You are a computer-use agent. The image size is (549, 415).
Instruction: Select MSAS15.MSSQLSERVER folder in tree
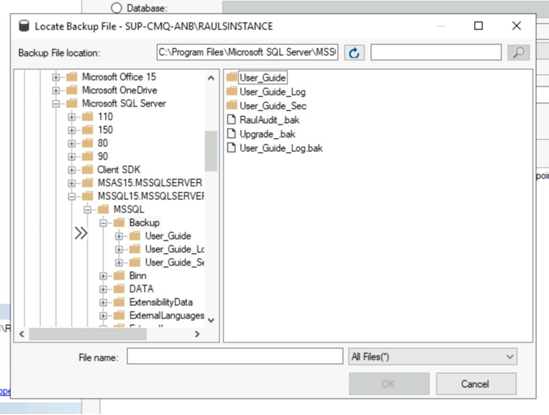[x=150, y=183]
